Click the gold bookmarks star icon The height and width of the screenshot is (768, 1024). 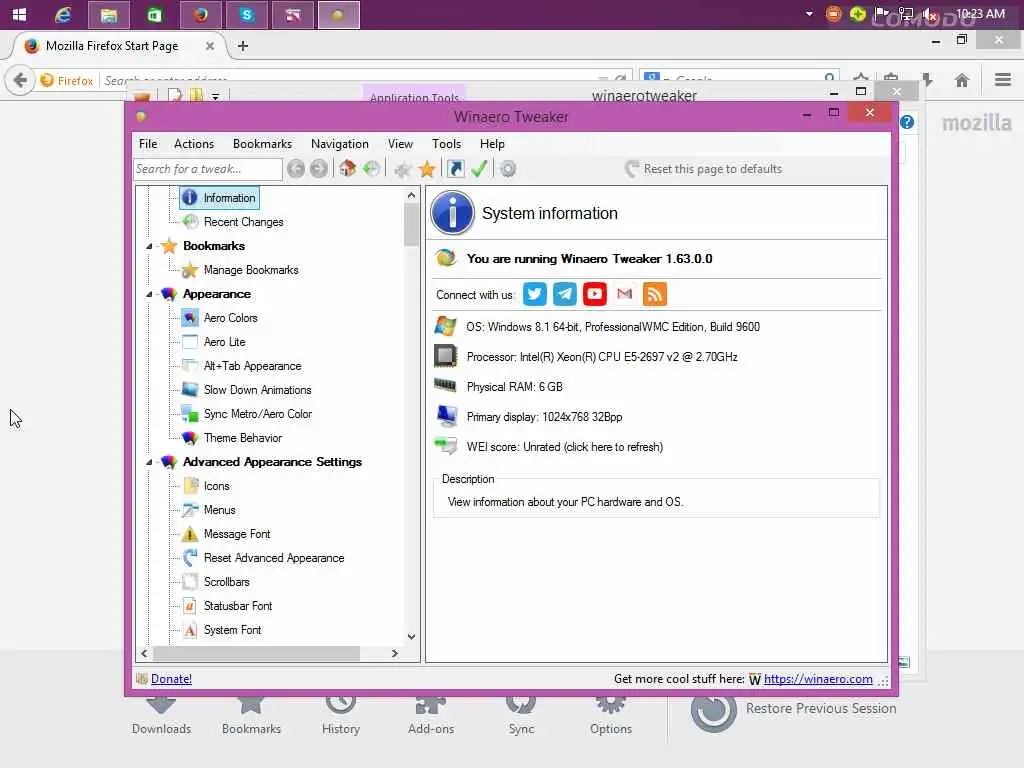coord(427,170)
